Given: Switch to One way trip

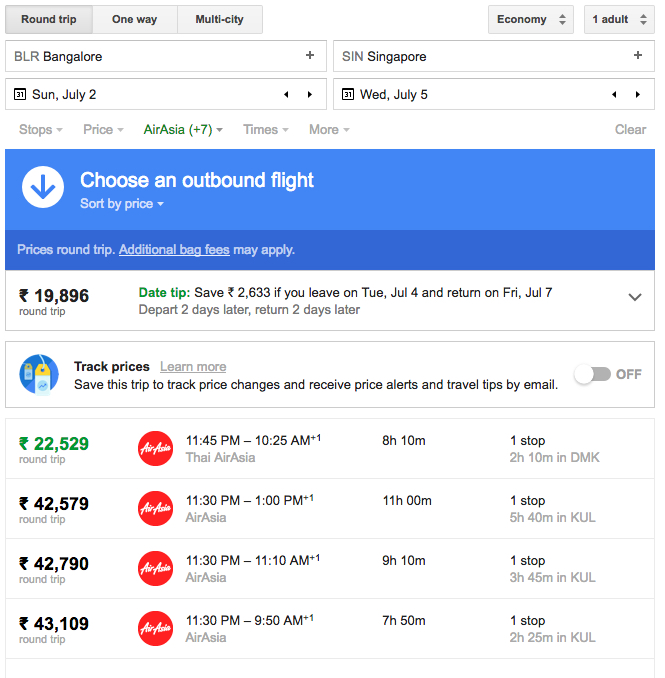Looking at the screenshot, I should 134,19.
